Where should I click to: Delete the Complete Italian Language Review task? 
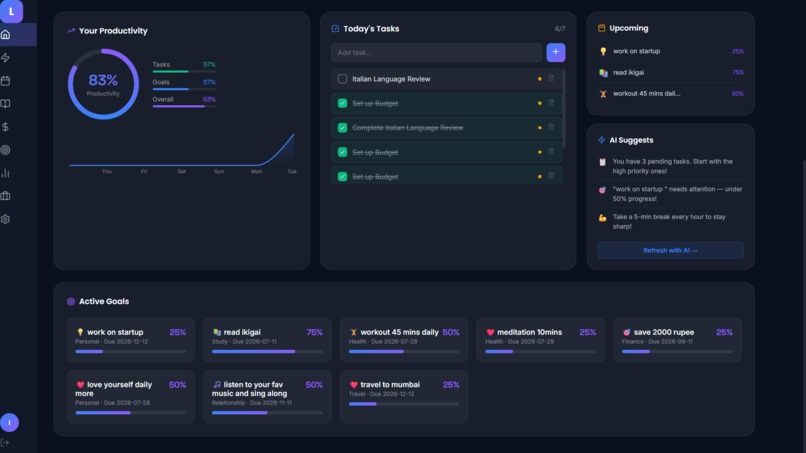[551, 127]
